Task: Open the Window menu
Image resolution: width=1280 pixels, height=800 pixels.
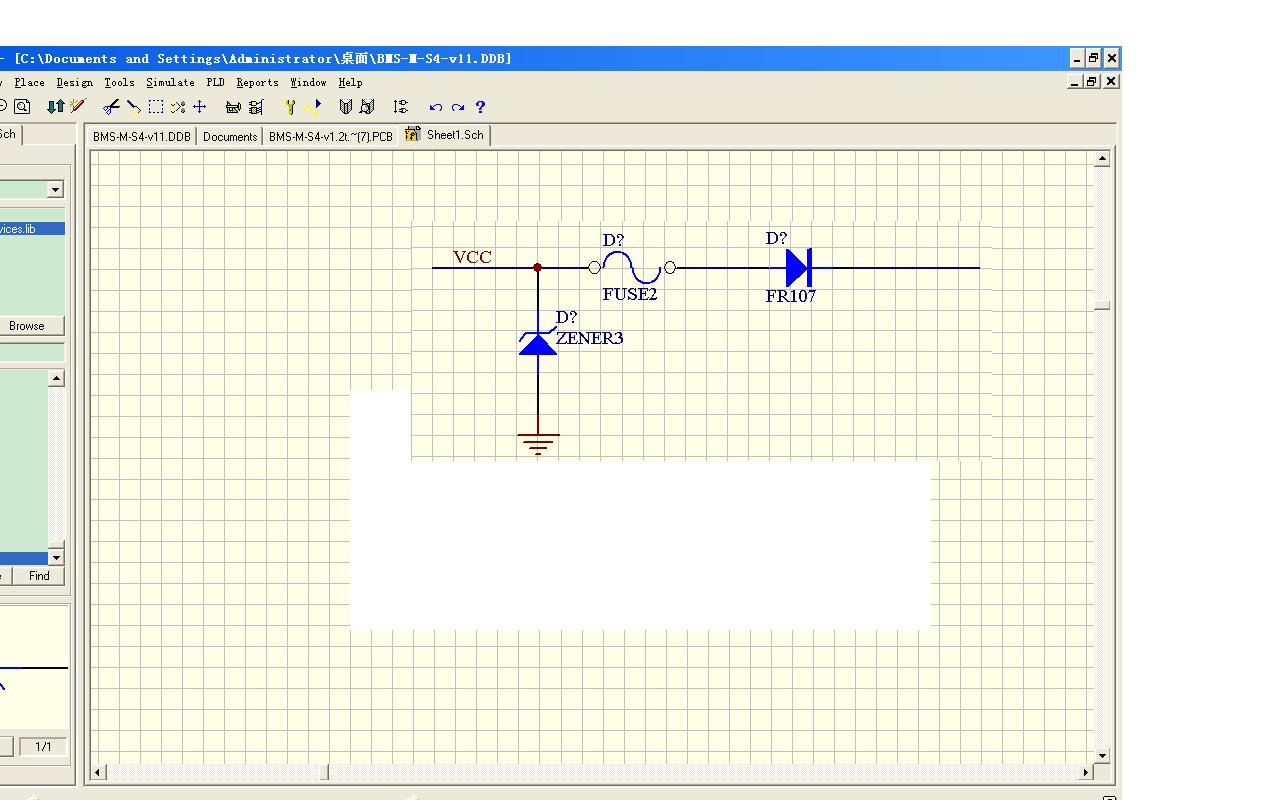Action: point(308,83)
